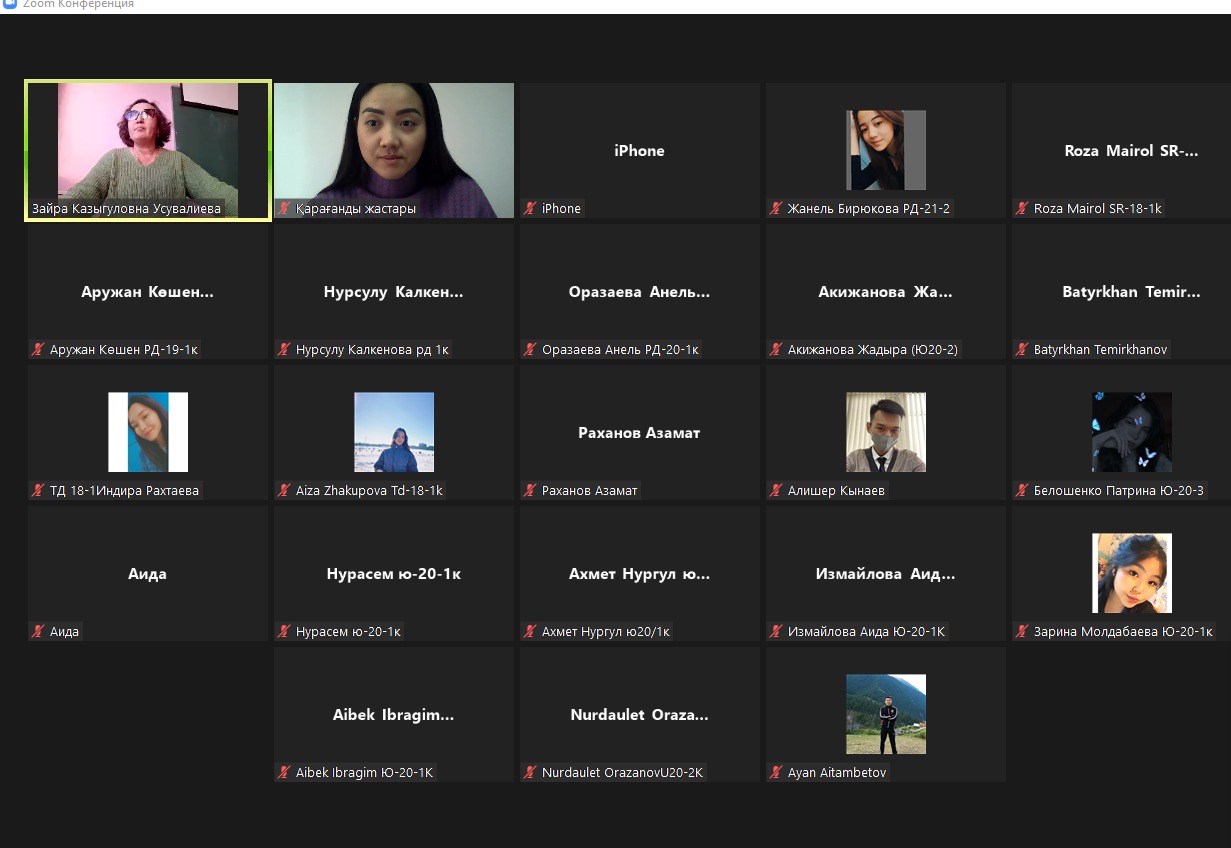Viewport: 1231px width, 848px height.
Task: Select the Roza Mairol SR participant tile
Action: coord(1131,151)
